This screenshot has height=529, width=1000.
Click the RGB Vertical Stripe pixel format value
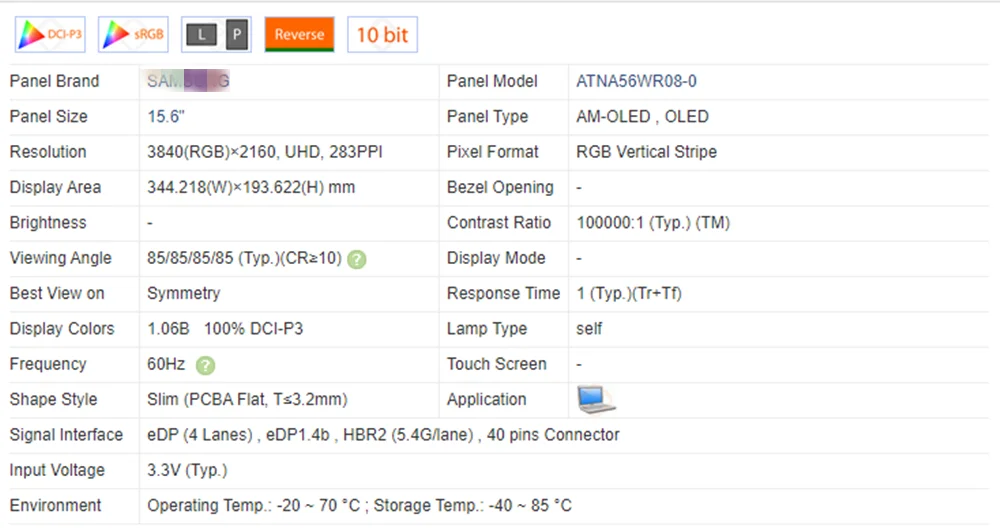pos(646,152)
